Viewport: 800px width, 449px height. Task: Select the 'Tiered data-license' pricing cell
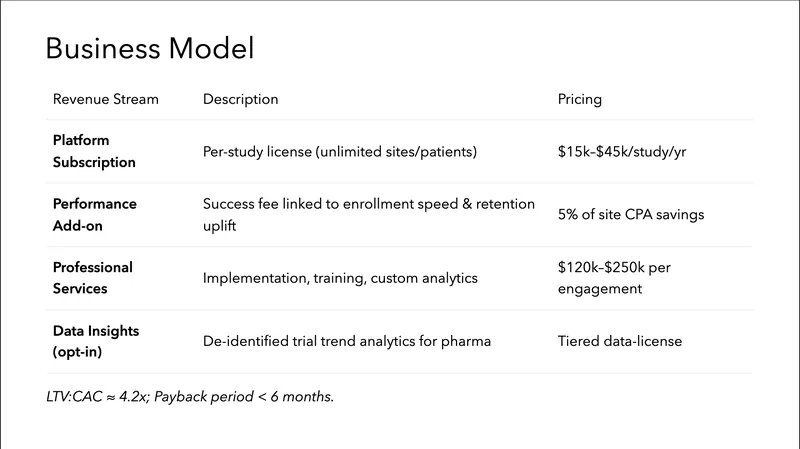click(x=619, y=341)
